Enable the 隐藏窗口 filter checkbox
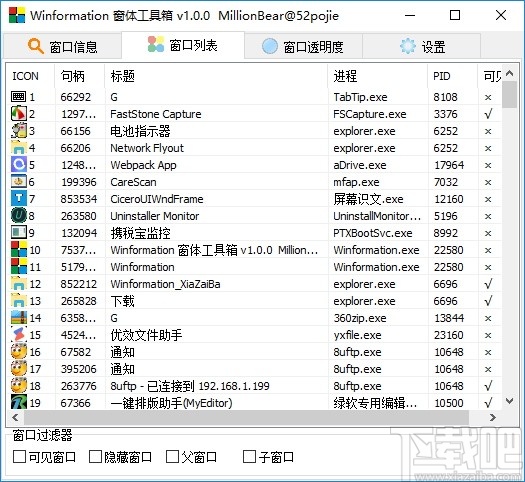 click(95, 457)
